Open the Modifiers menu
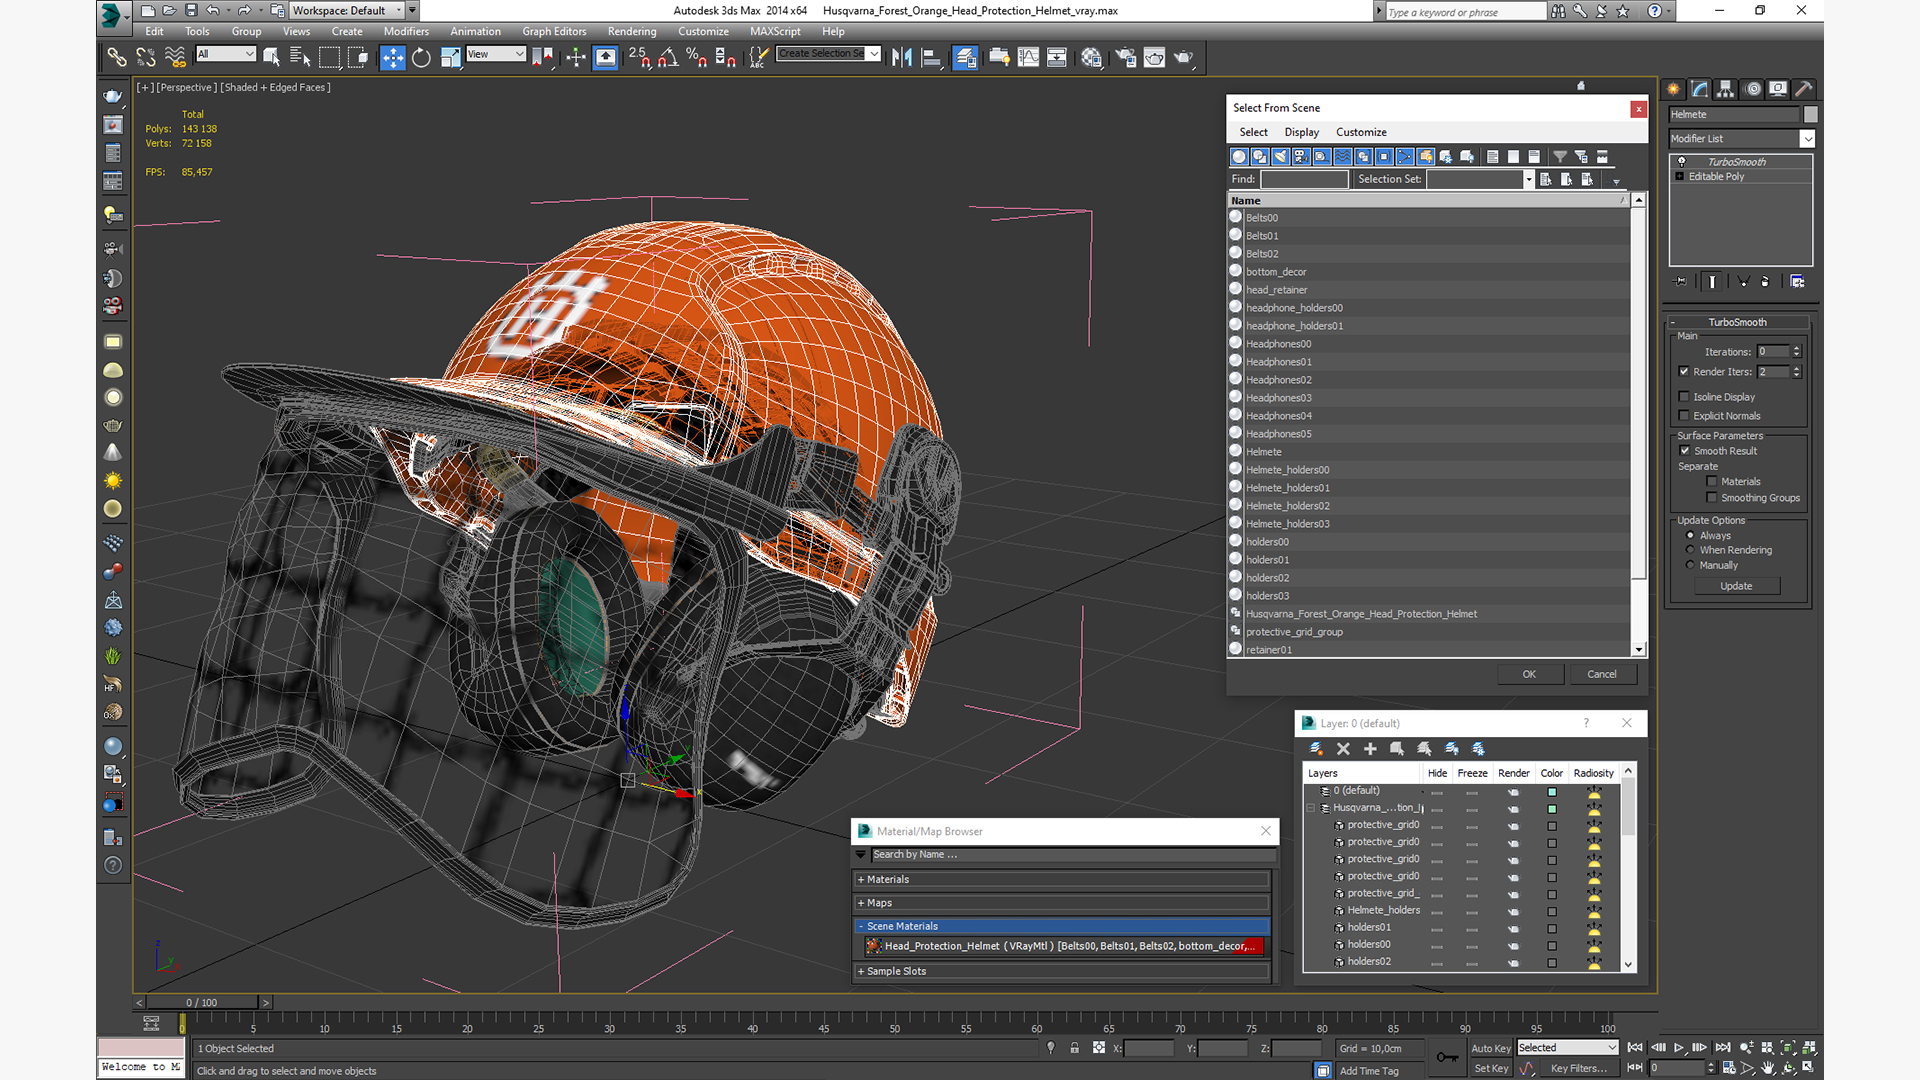The height and width of the screenshot is (1080, 1920). tap(406, 31)
